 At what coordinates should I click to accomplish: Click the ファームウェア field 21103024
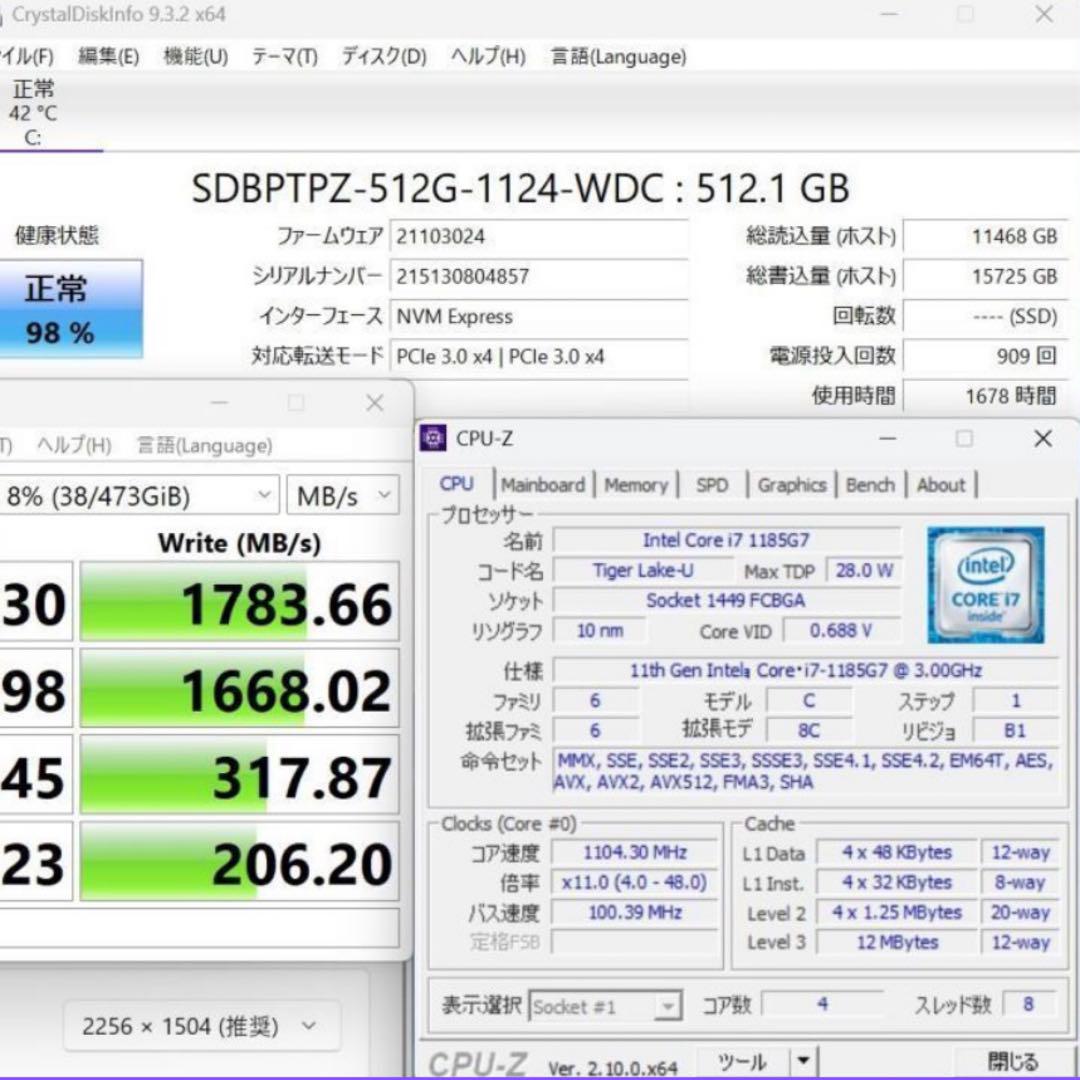click(x=539, y=236)
